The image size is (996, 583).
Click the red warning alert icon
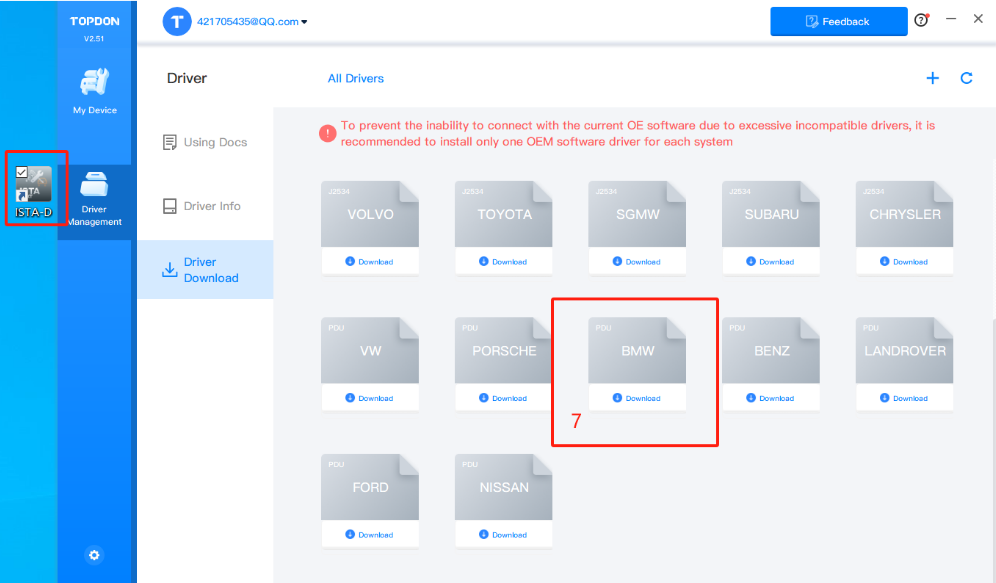coord(327,133)
